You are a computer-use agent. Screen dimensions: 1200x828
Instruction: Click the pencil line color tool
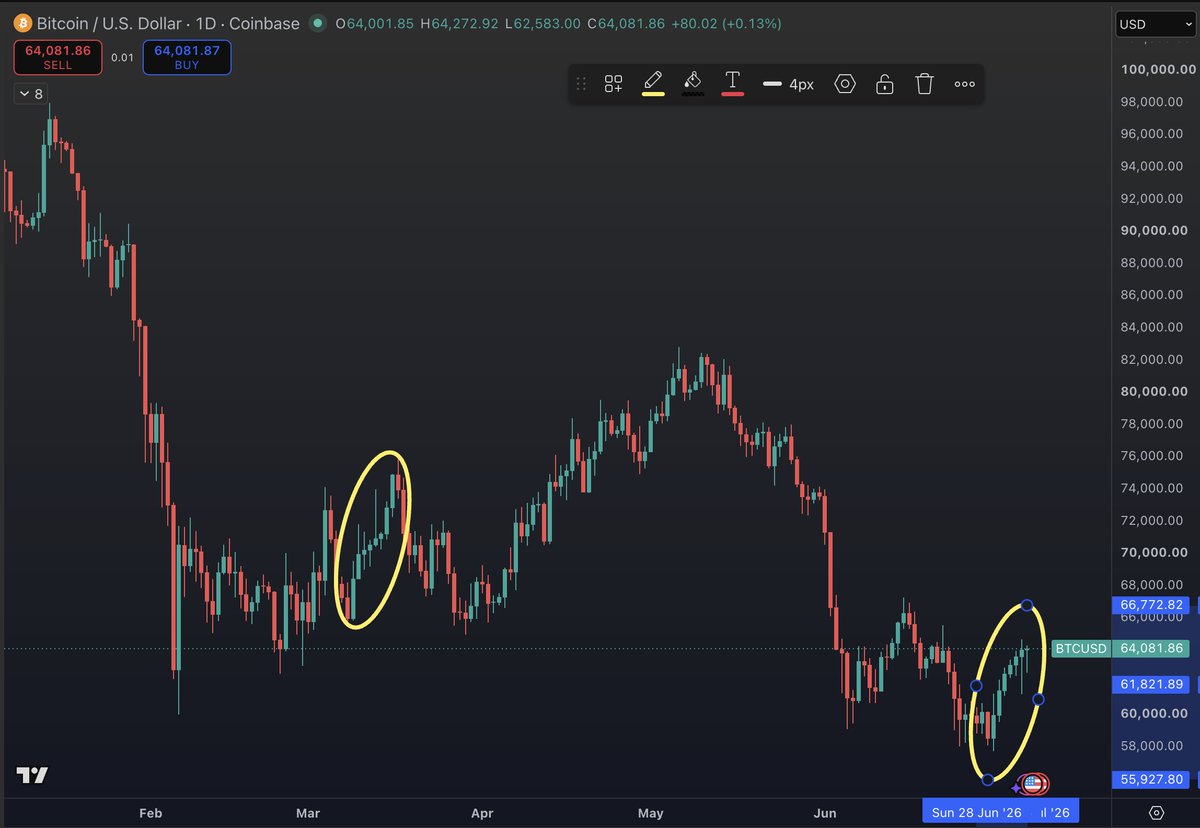coord(653,83)
